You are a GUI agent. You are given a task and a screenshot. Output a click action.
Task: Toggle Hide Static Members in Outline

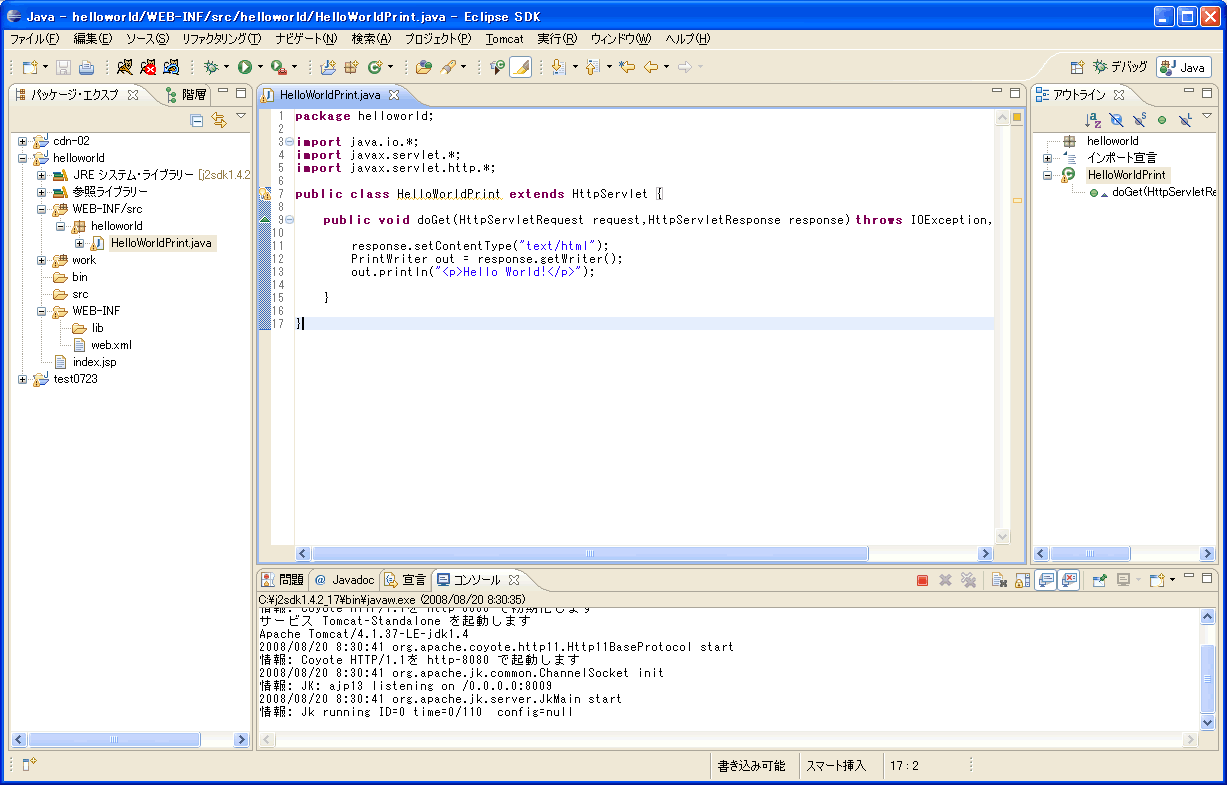[1139, 120]
